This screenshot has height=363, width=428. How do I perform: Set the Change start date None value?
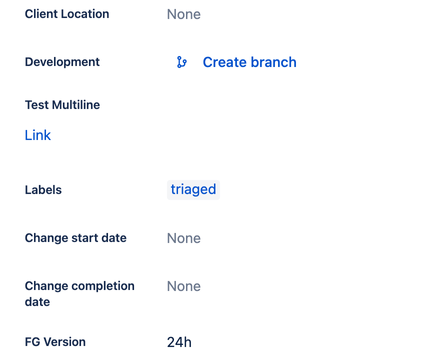click(184, 238)
